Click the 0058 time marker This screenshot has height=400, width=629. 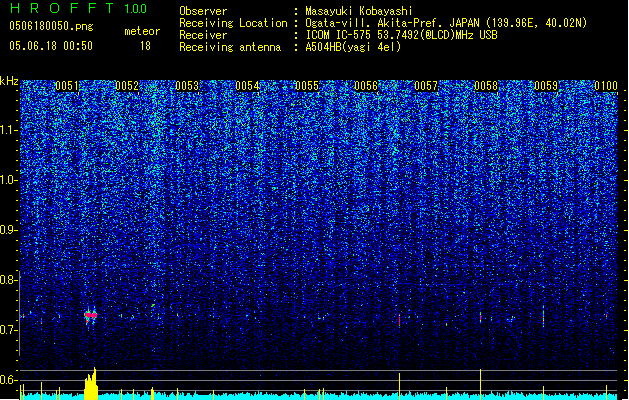[x=486, y=86]
